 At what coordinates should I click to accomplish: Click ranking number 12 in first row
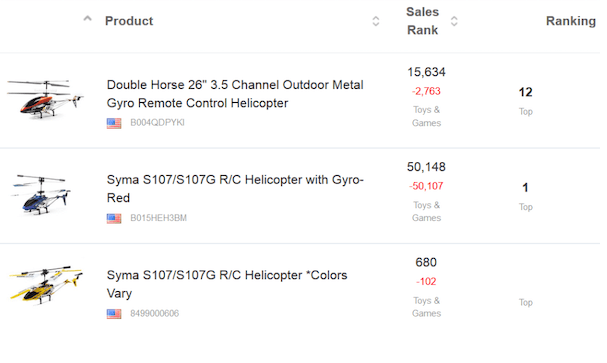[x=525, y=92]
